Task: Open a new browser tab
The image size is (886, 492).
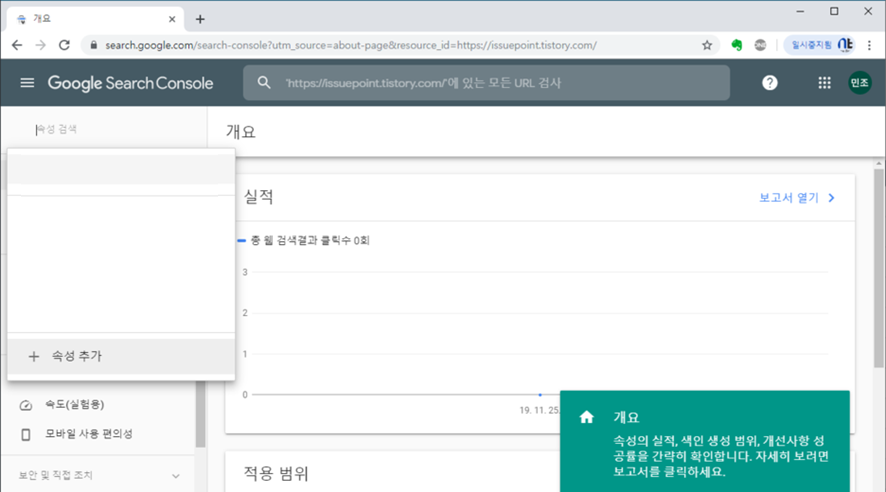Action: (x=200, y=19)
